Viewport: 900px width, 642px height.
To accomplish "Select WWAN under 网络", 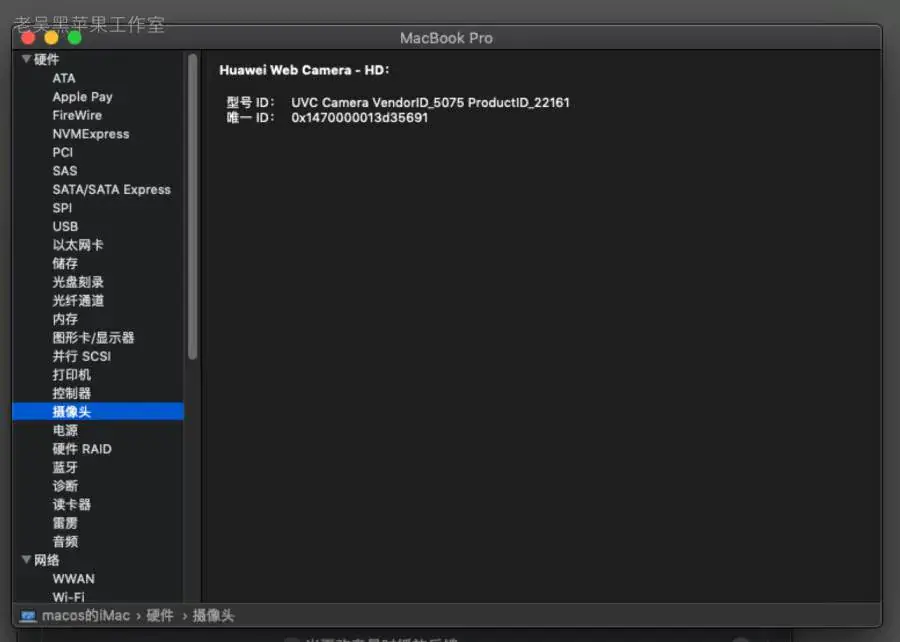I will point(73,578).
